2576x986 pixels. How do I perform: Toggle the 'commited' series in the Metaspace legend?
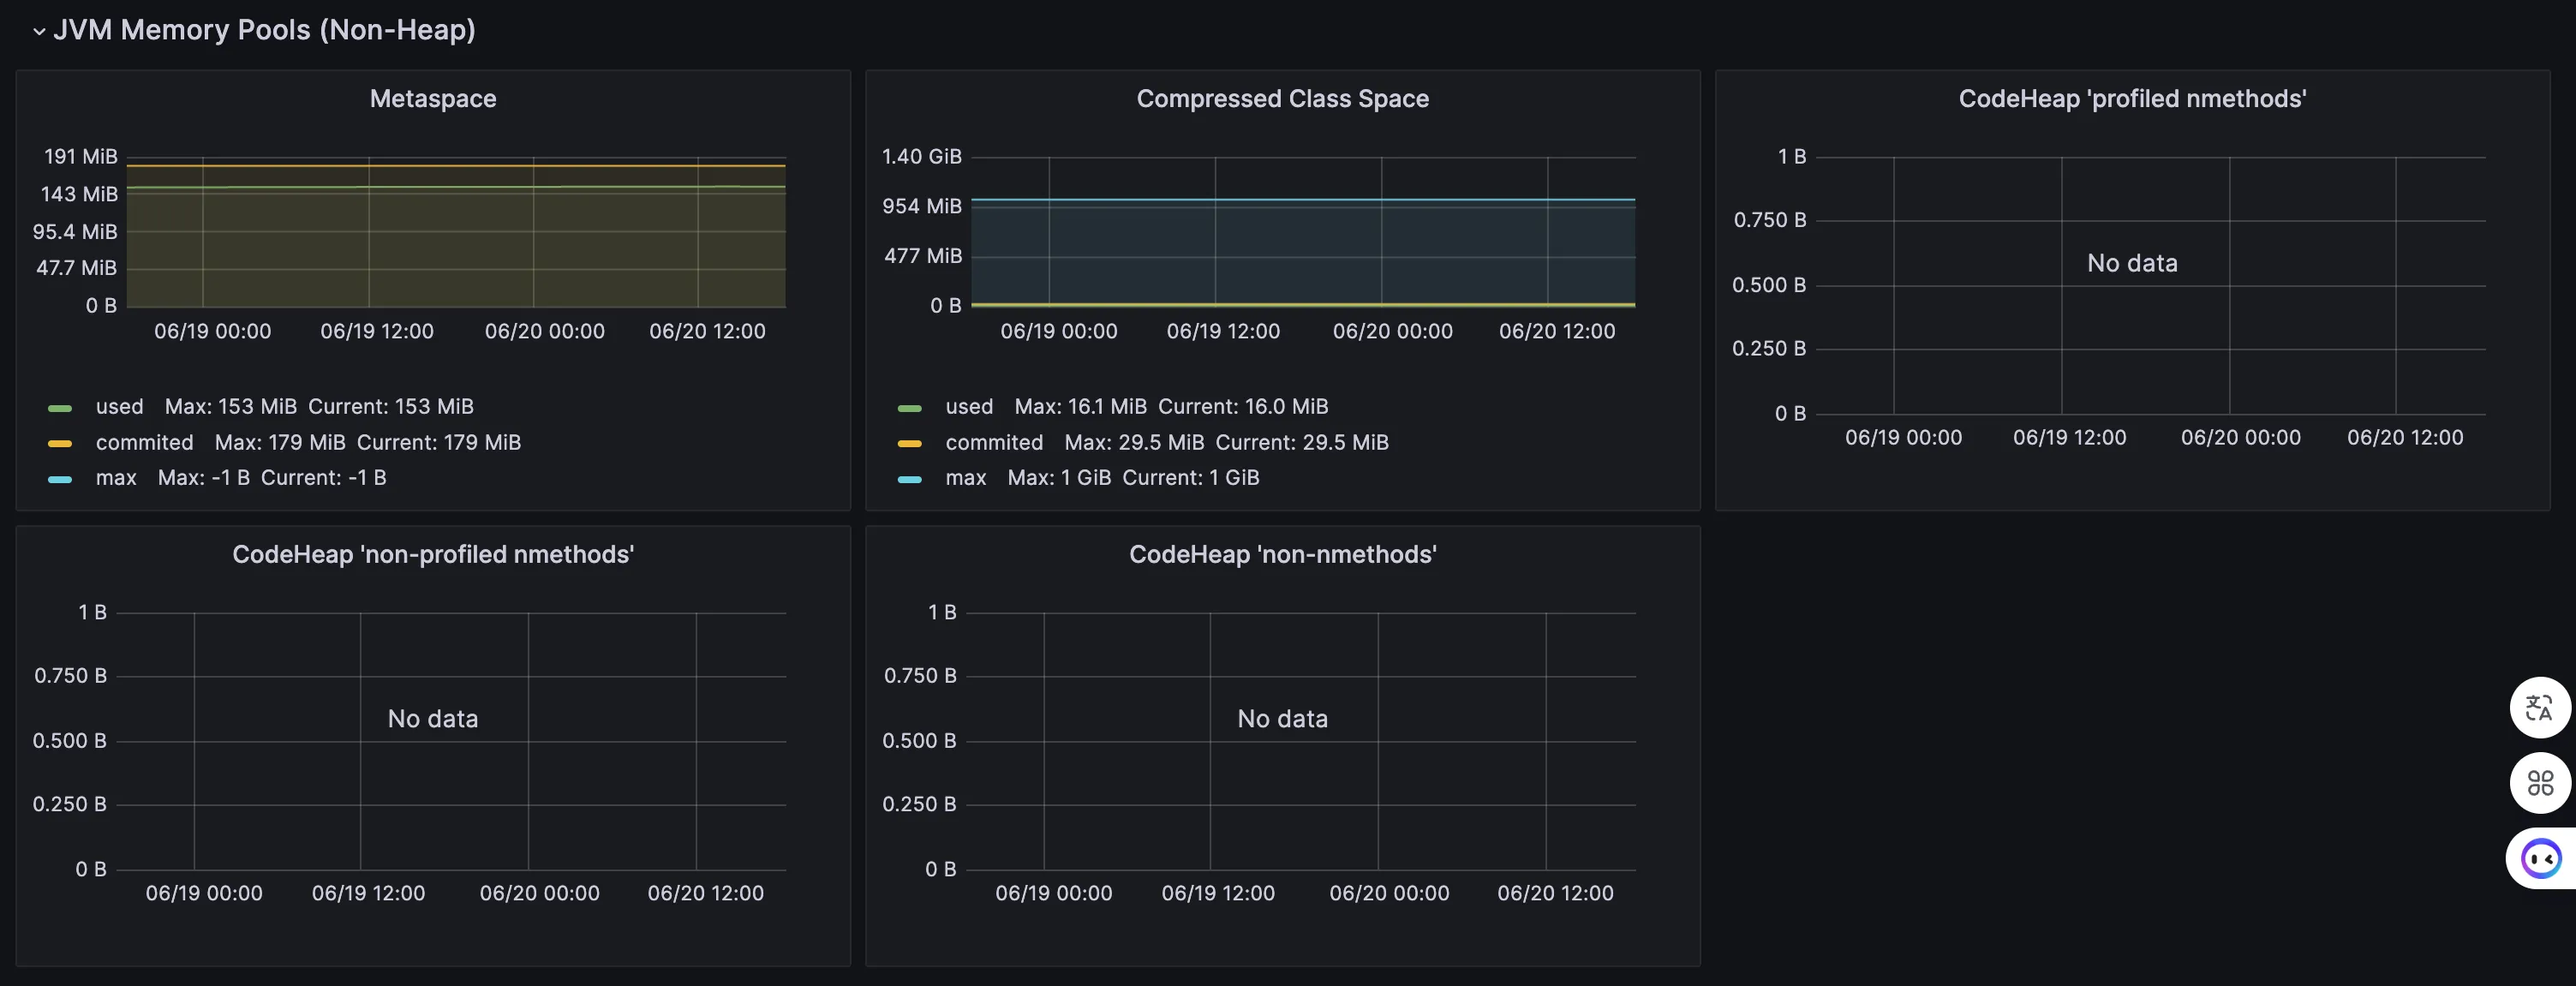tap(144, 442)
